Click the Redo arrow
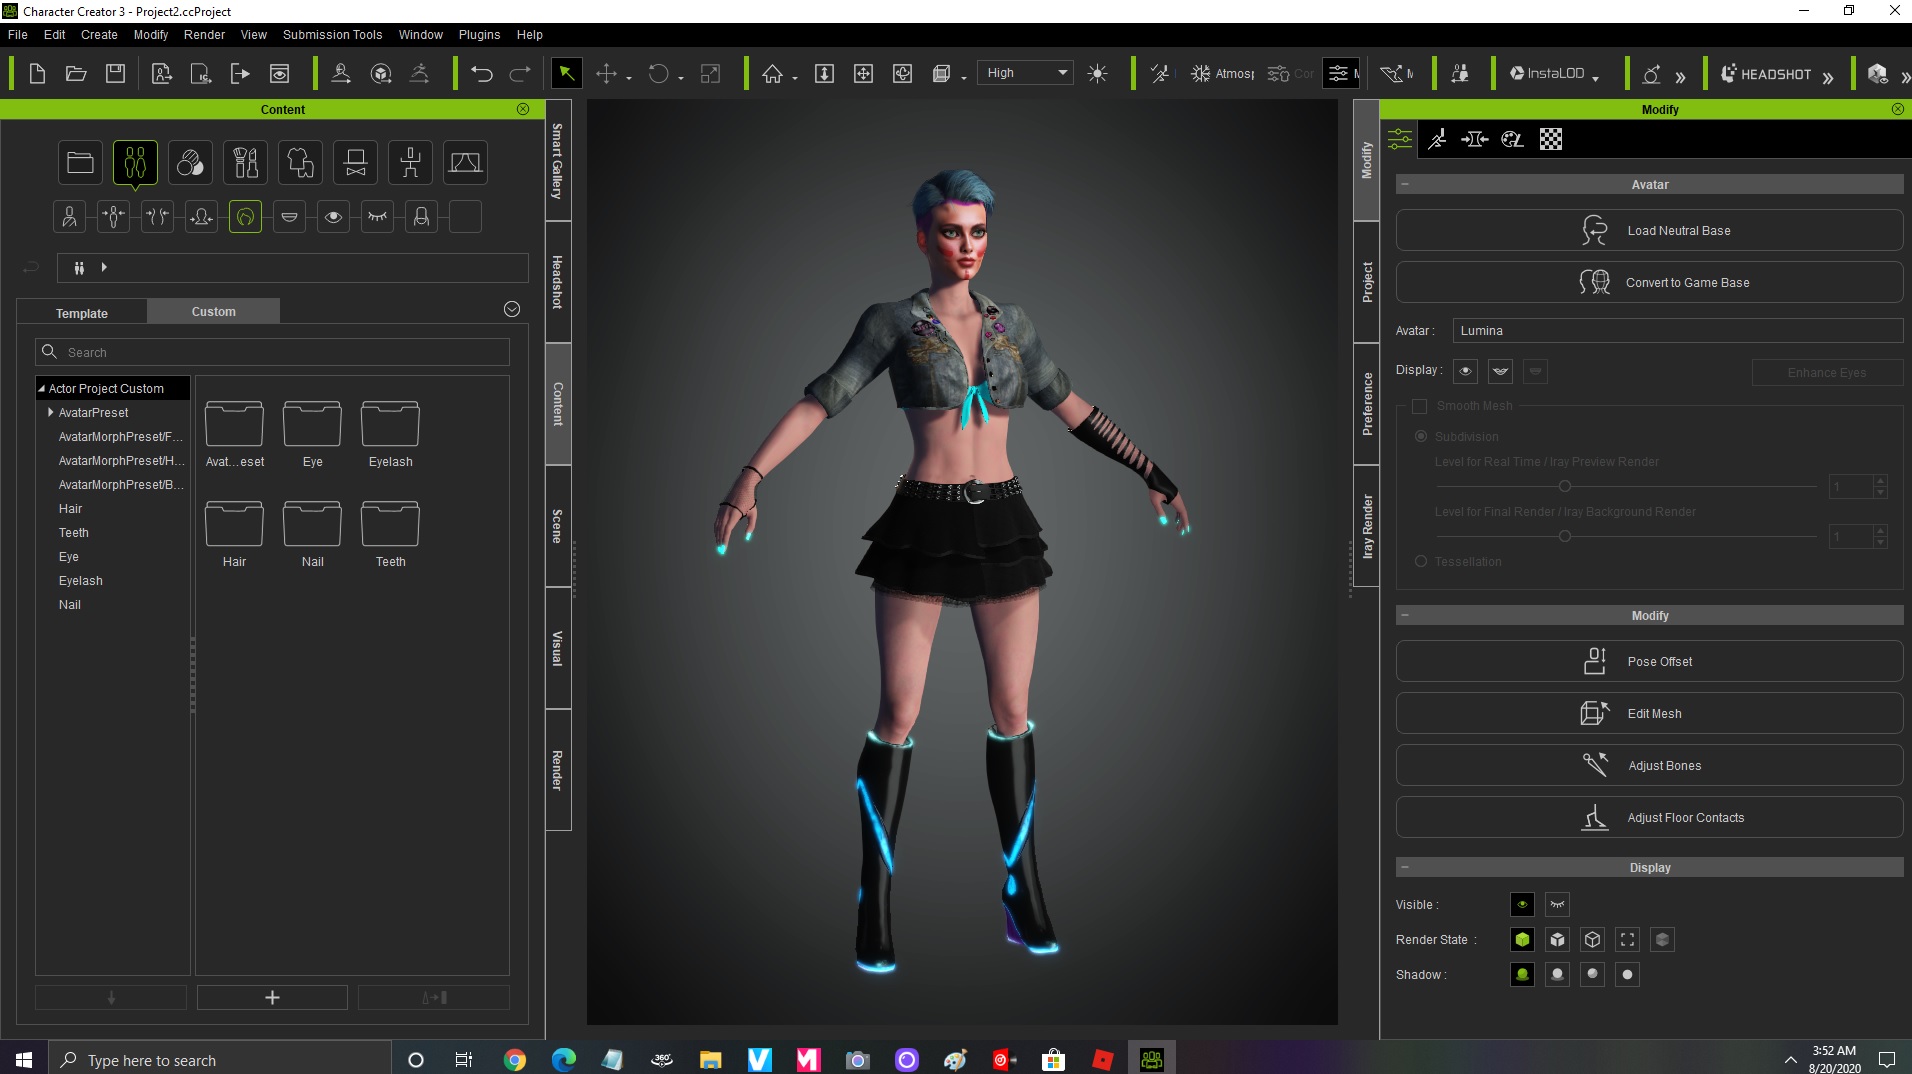 point(520,73)
